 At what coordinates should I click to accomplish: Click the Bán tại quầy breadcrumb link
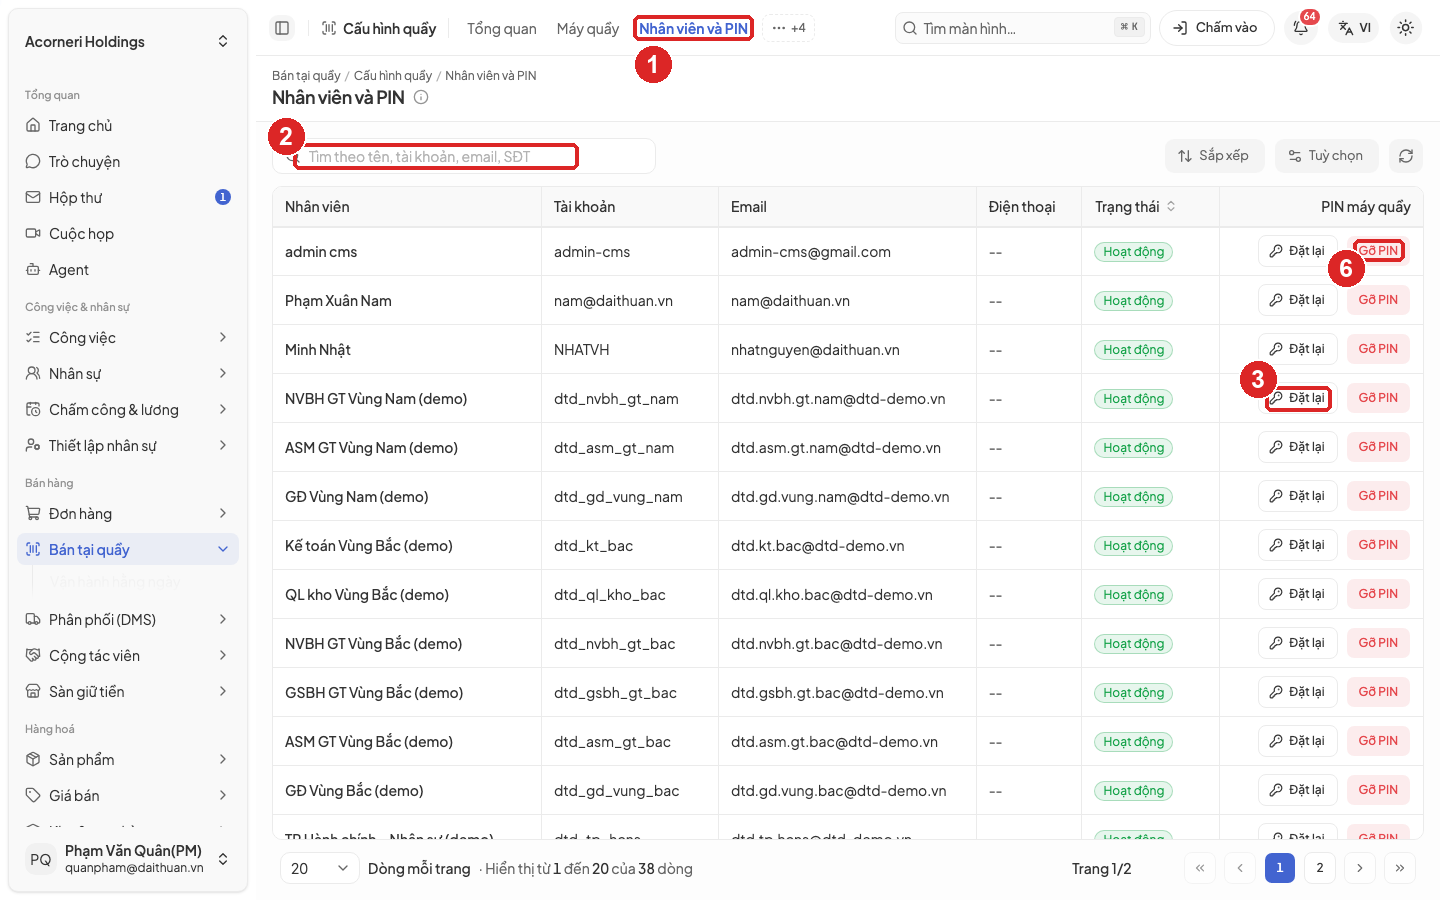click(306, 76)
